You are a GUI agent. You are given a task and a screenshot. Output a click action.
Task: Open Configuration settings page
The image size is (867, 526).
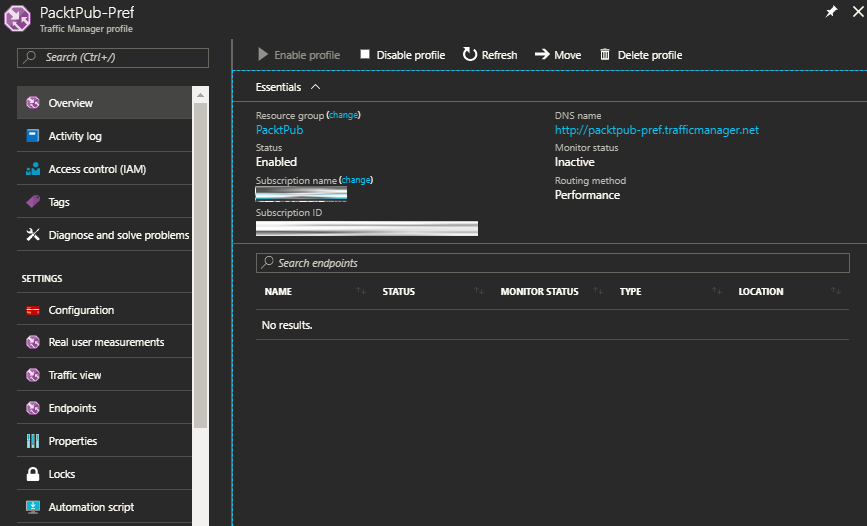tap(105, 310)
